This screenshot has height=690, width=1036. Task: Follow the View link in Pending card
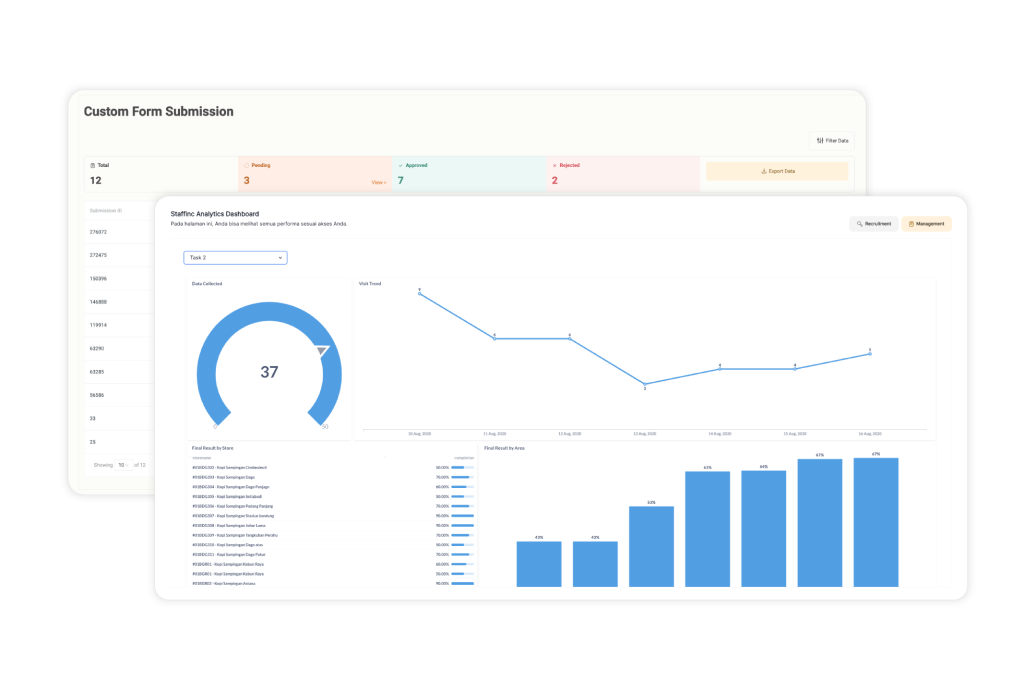tap(379, 182)
